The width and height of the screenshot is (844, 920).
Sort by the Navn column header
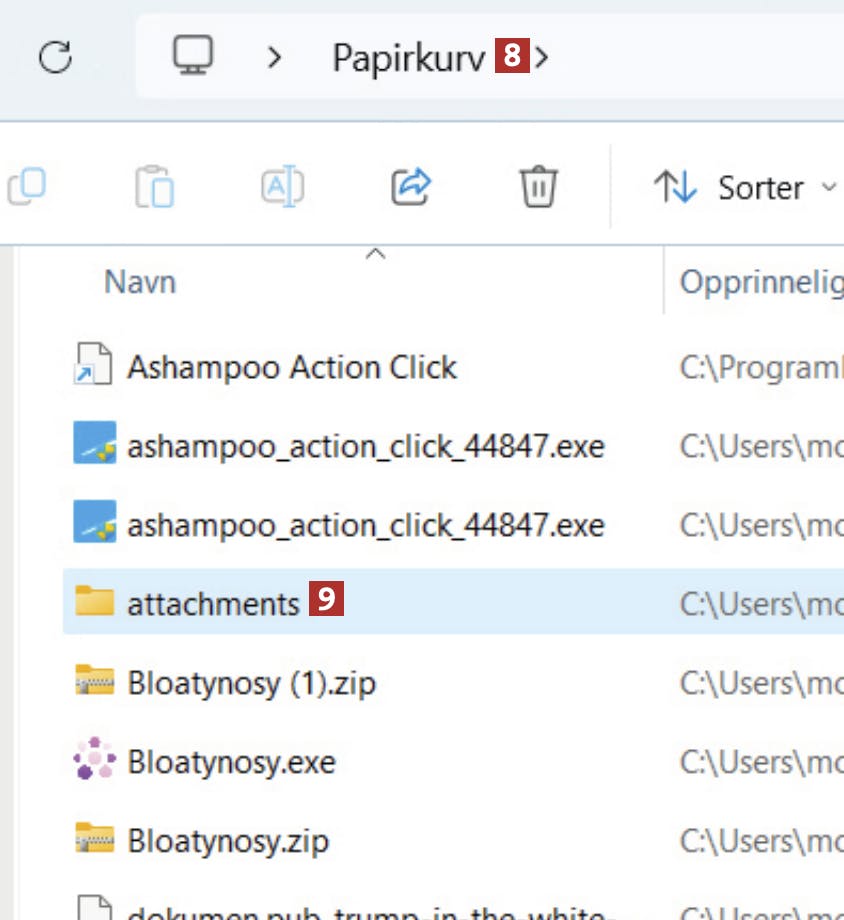pos(140,282)
